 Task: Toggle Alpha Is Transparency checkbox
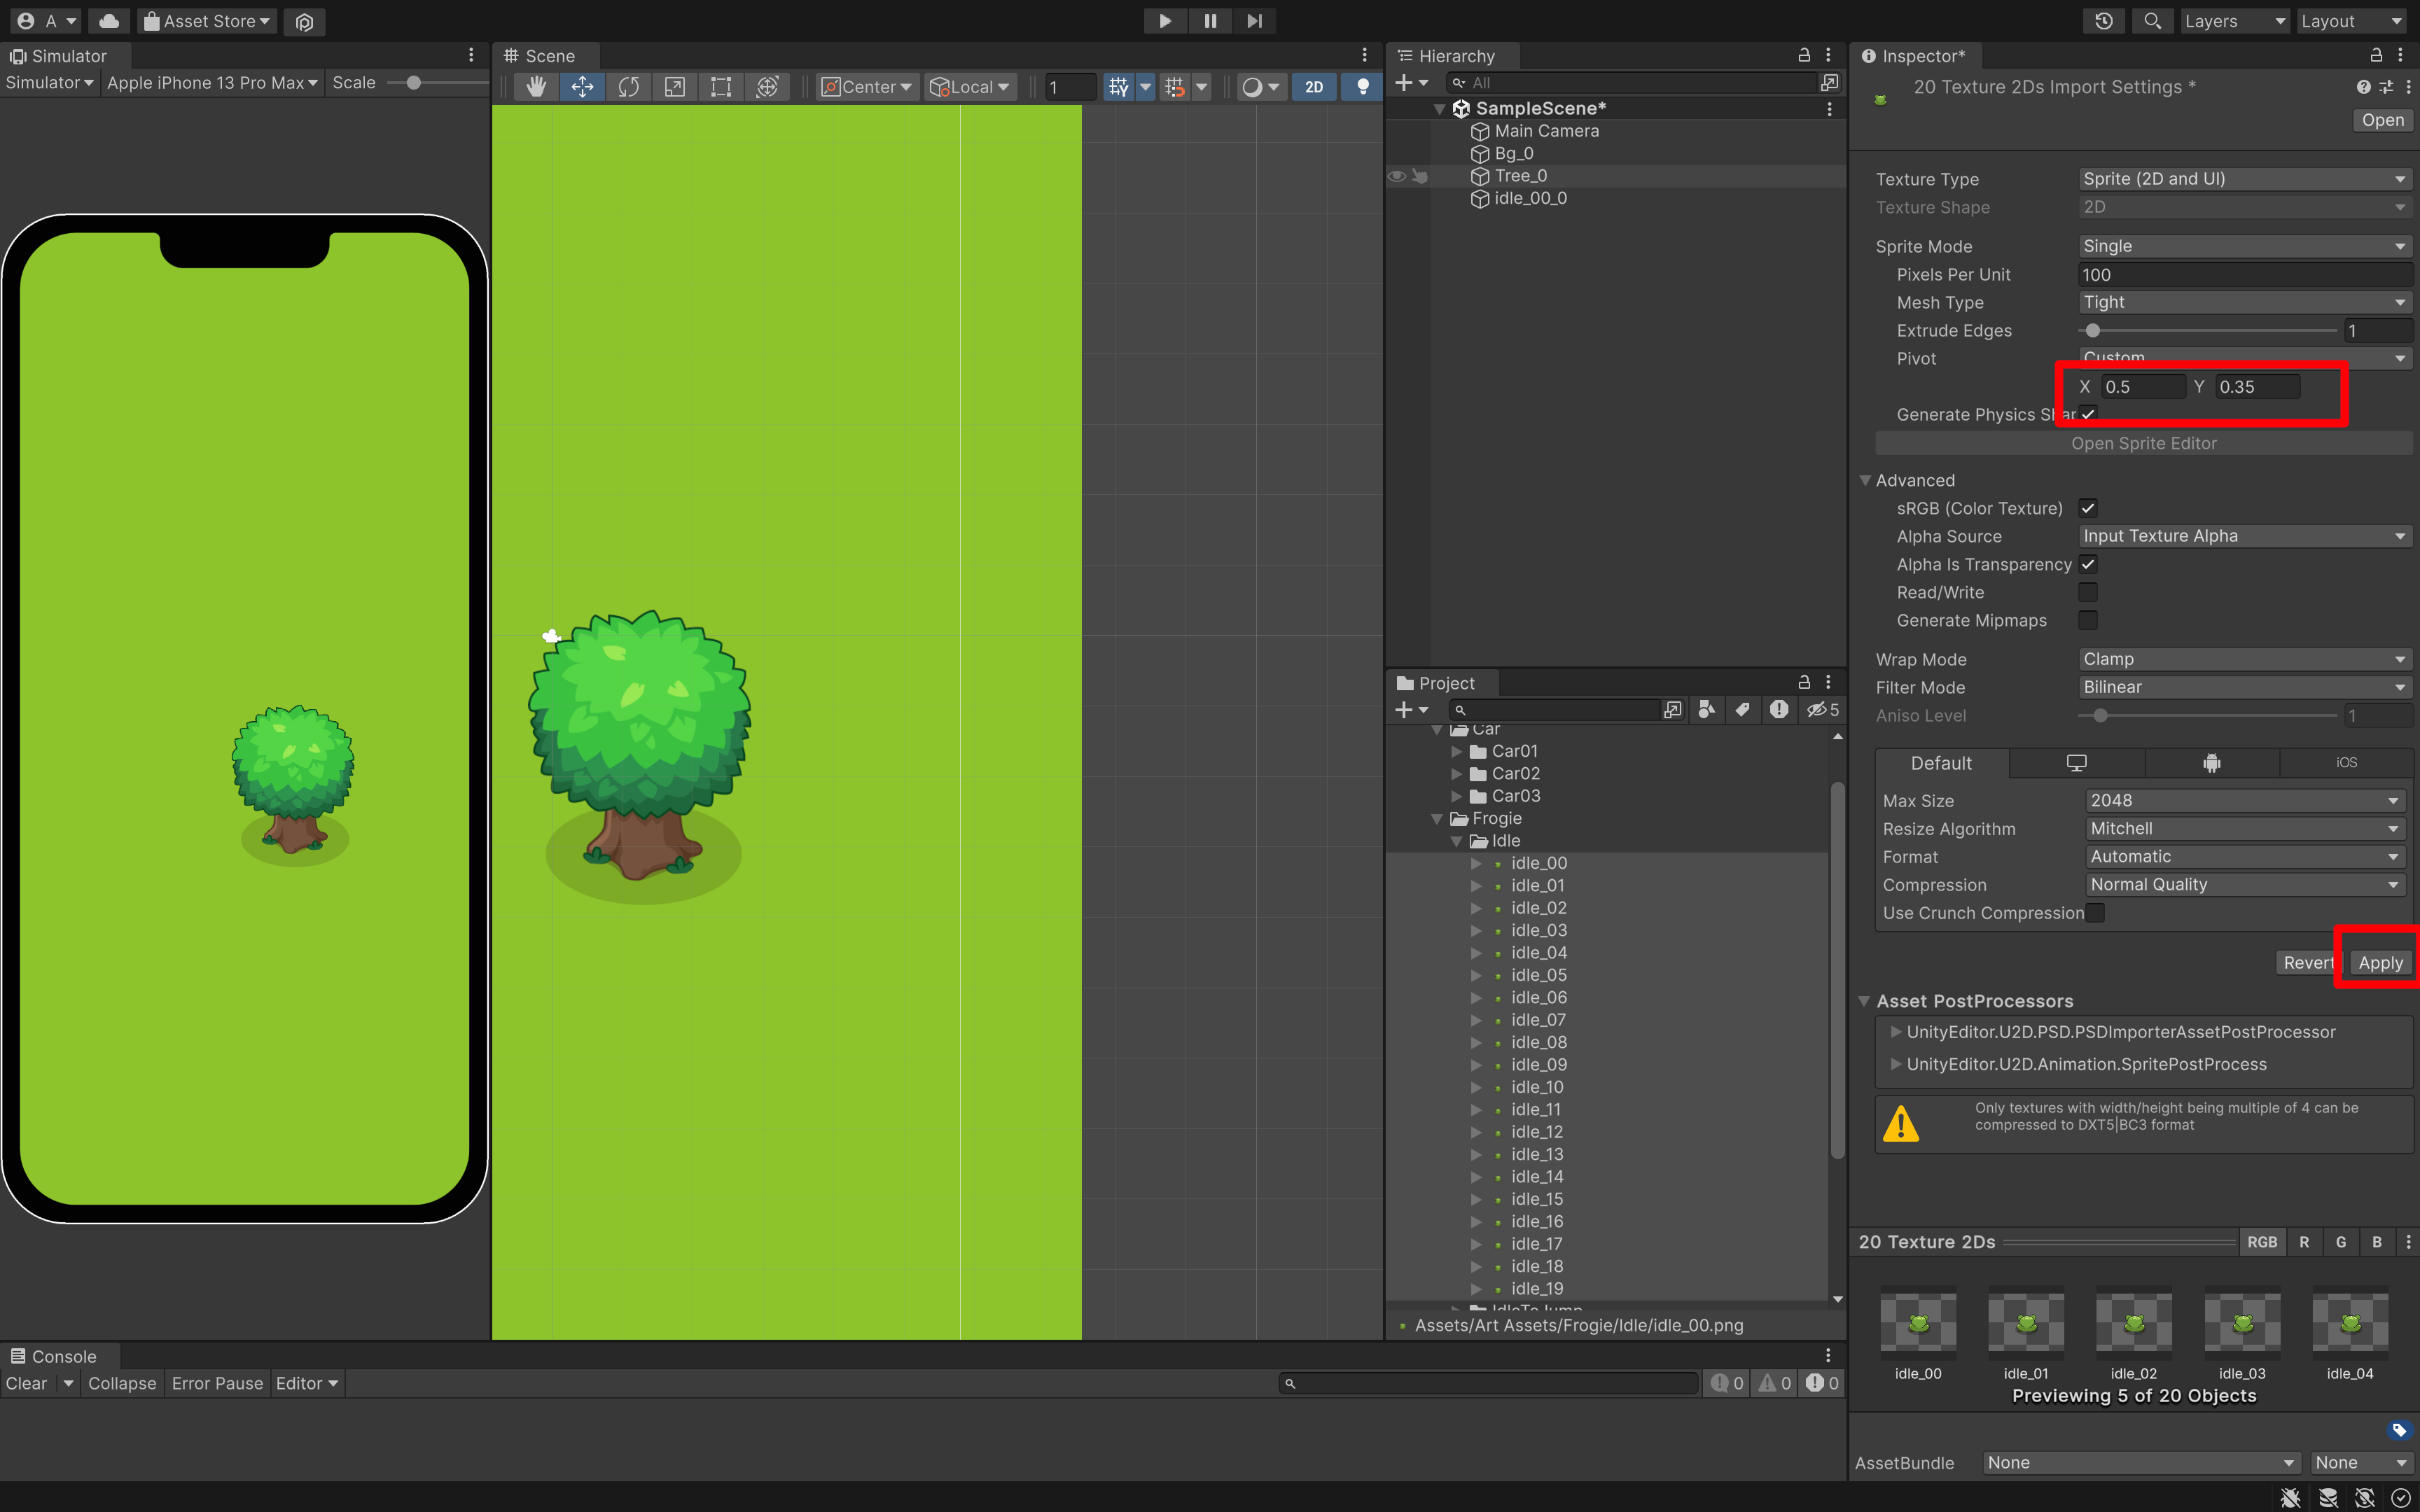[2088, 564]
